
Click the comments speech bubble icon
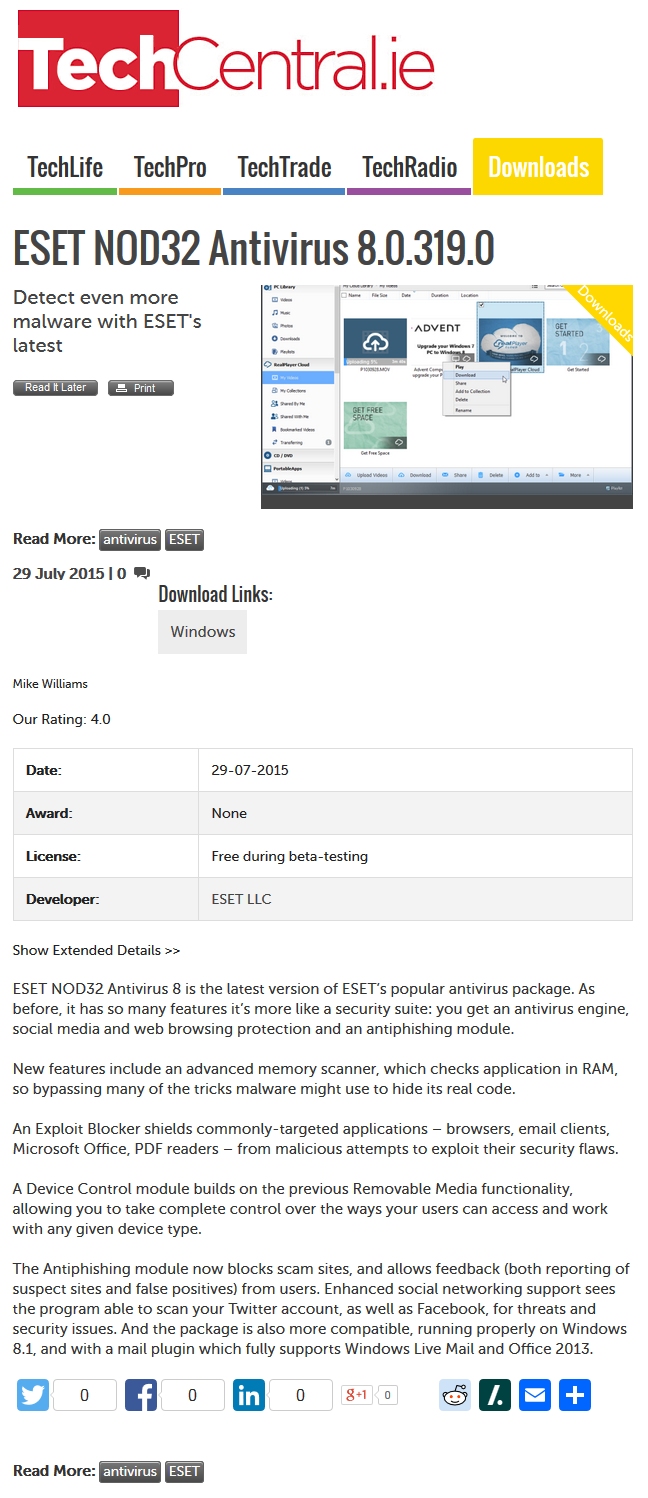(x=142, y=574)
